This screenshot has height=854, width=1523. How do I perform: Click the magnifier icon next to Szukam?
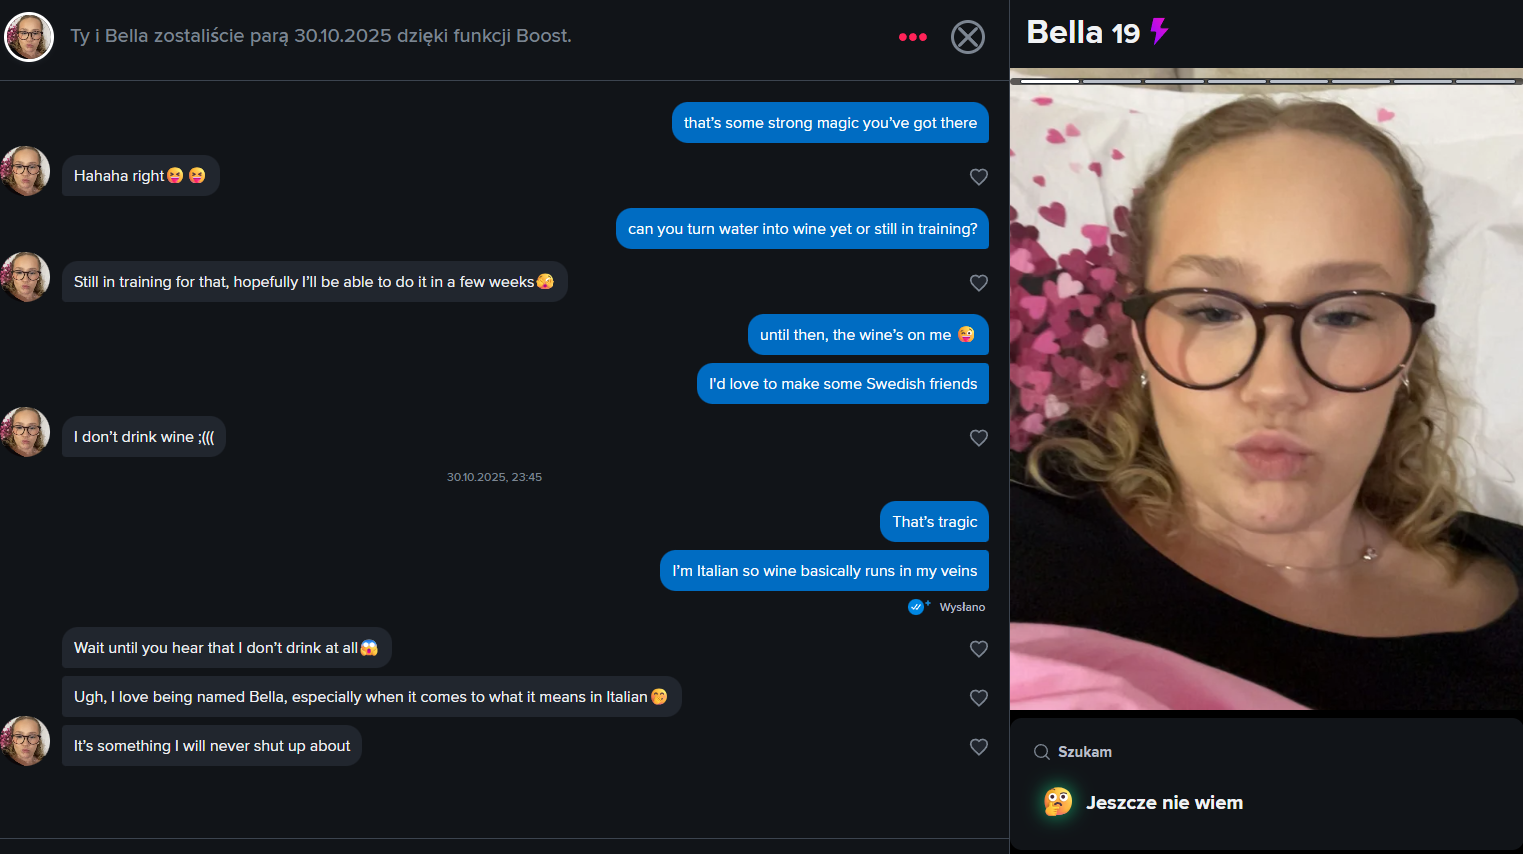[1041, 752]
